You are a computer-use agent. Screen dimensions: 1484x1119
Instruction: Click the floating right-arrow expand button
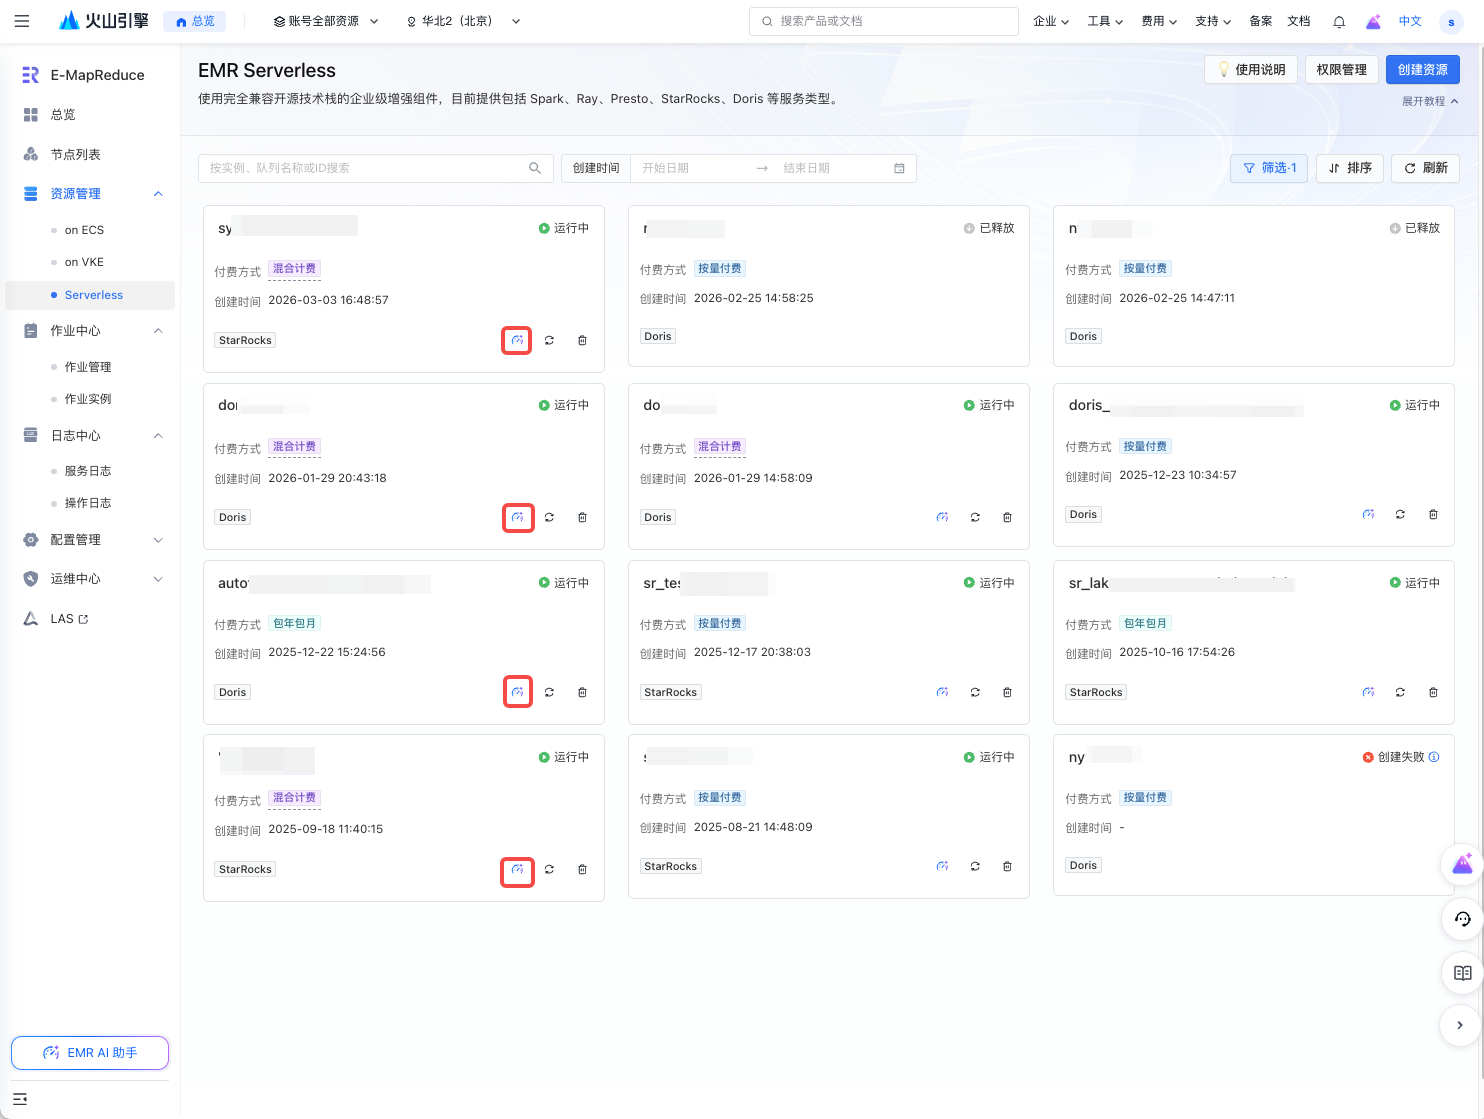[1460, 1025]
